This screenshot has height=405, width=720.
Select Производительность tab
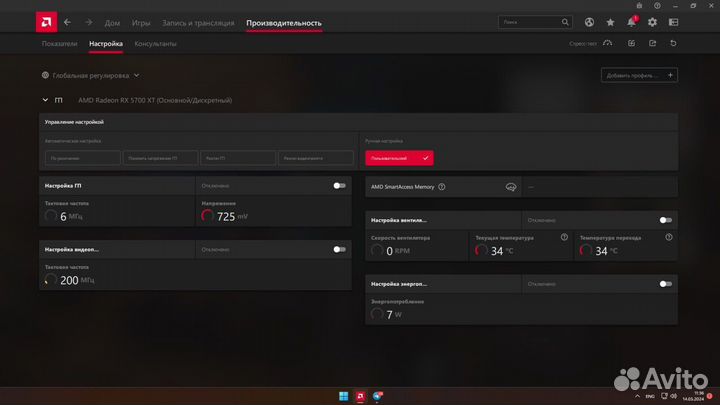284,22
